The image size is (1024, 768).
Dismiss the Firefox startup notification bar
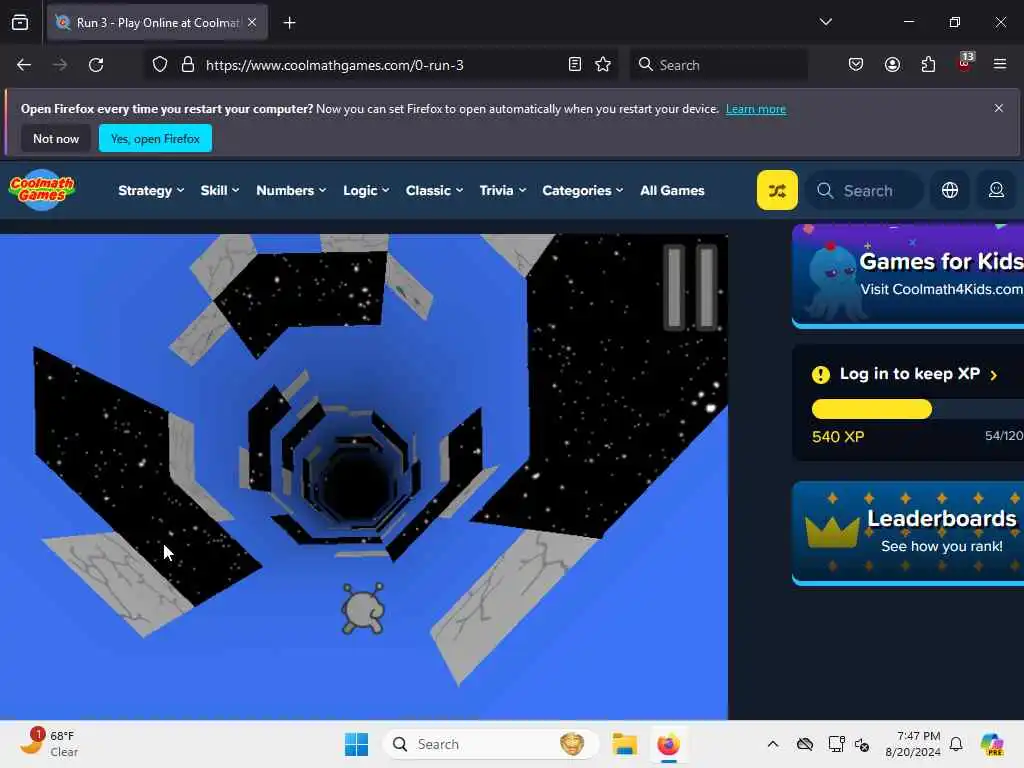(x=998, y=108)
